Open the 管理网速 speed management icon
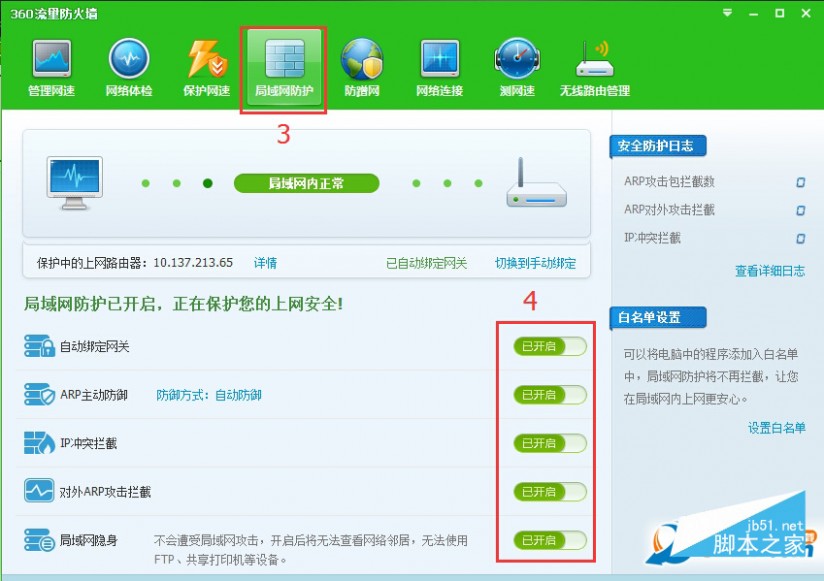Viewport: 824px width, 581px height. click(x=52, y=68)
